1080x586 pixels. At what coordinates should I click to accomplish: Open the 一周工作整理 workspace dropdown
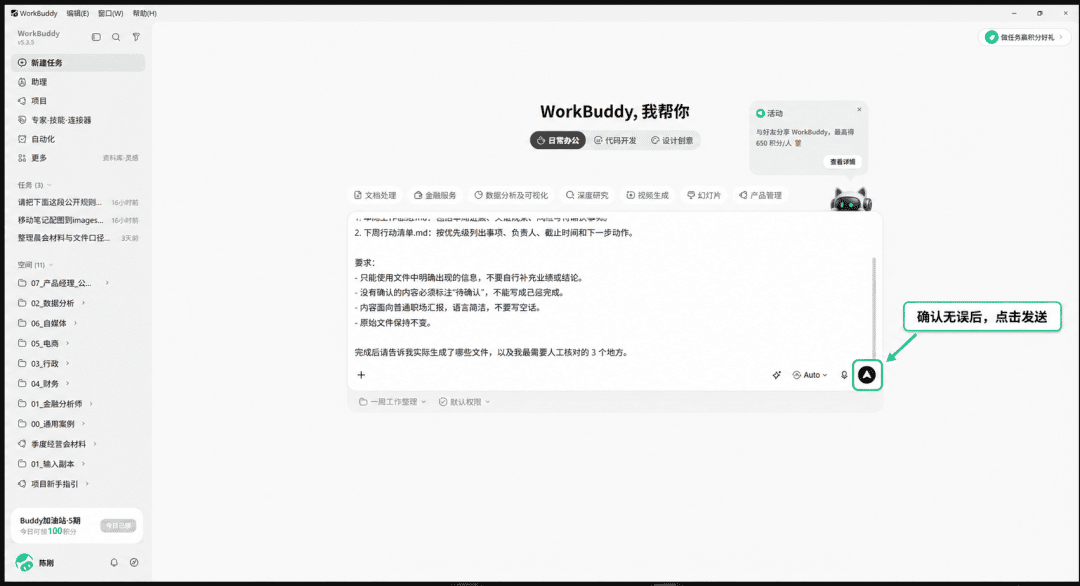[x=393, y=402]
